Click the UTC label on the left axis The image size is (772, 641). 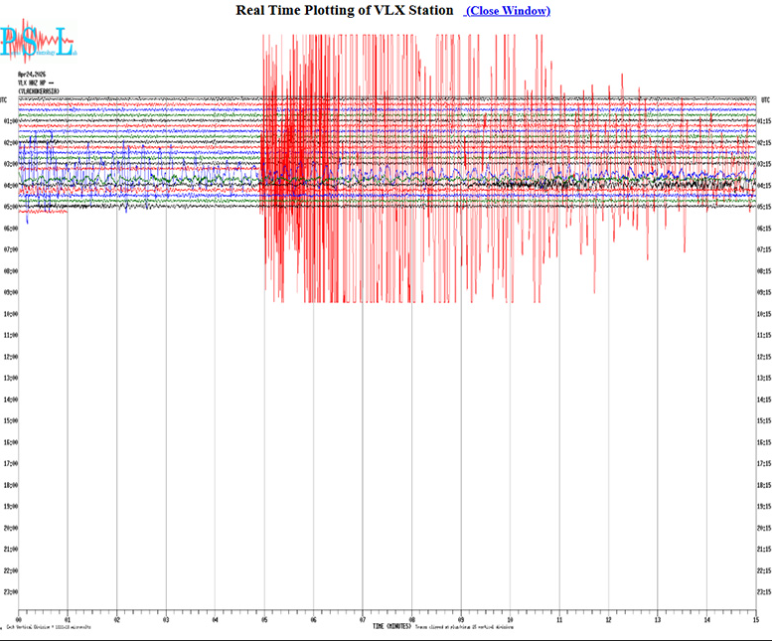pyautogui.click(x=5, y=99)
